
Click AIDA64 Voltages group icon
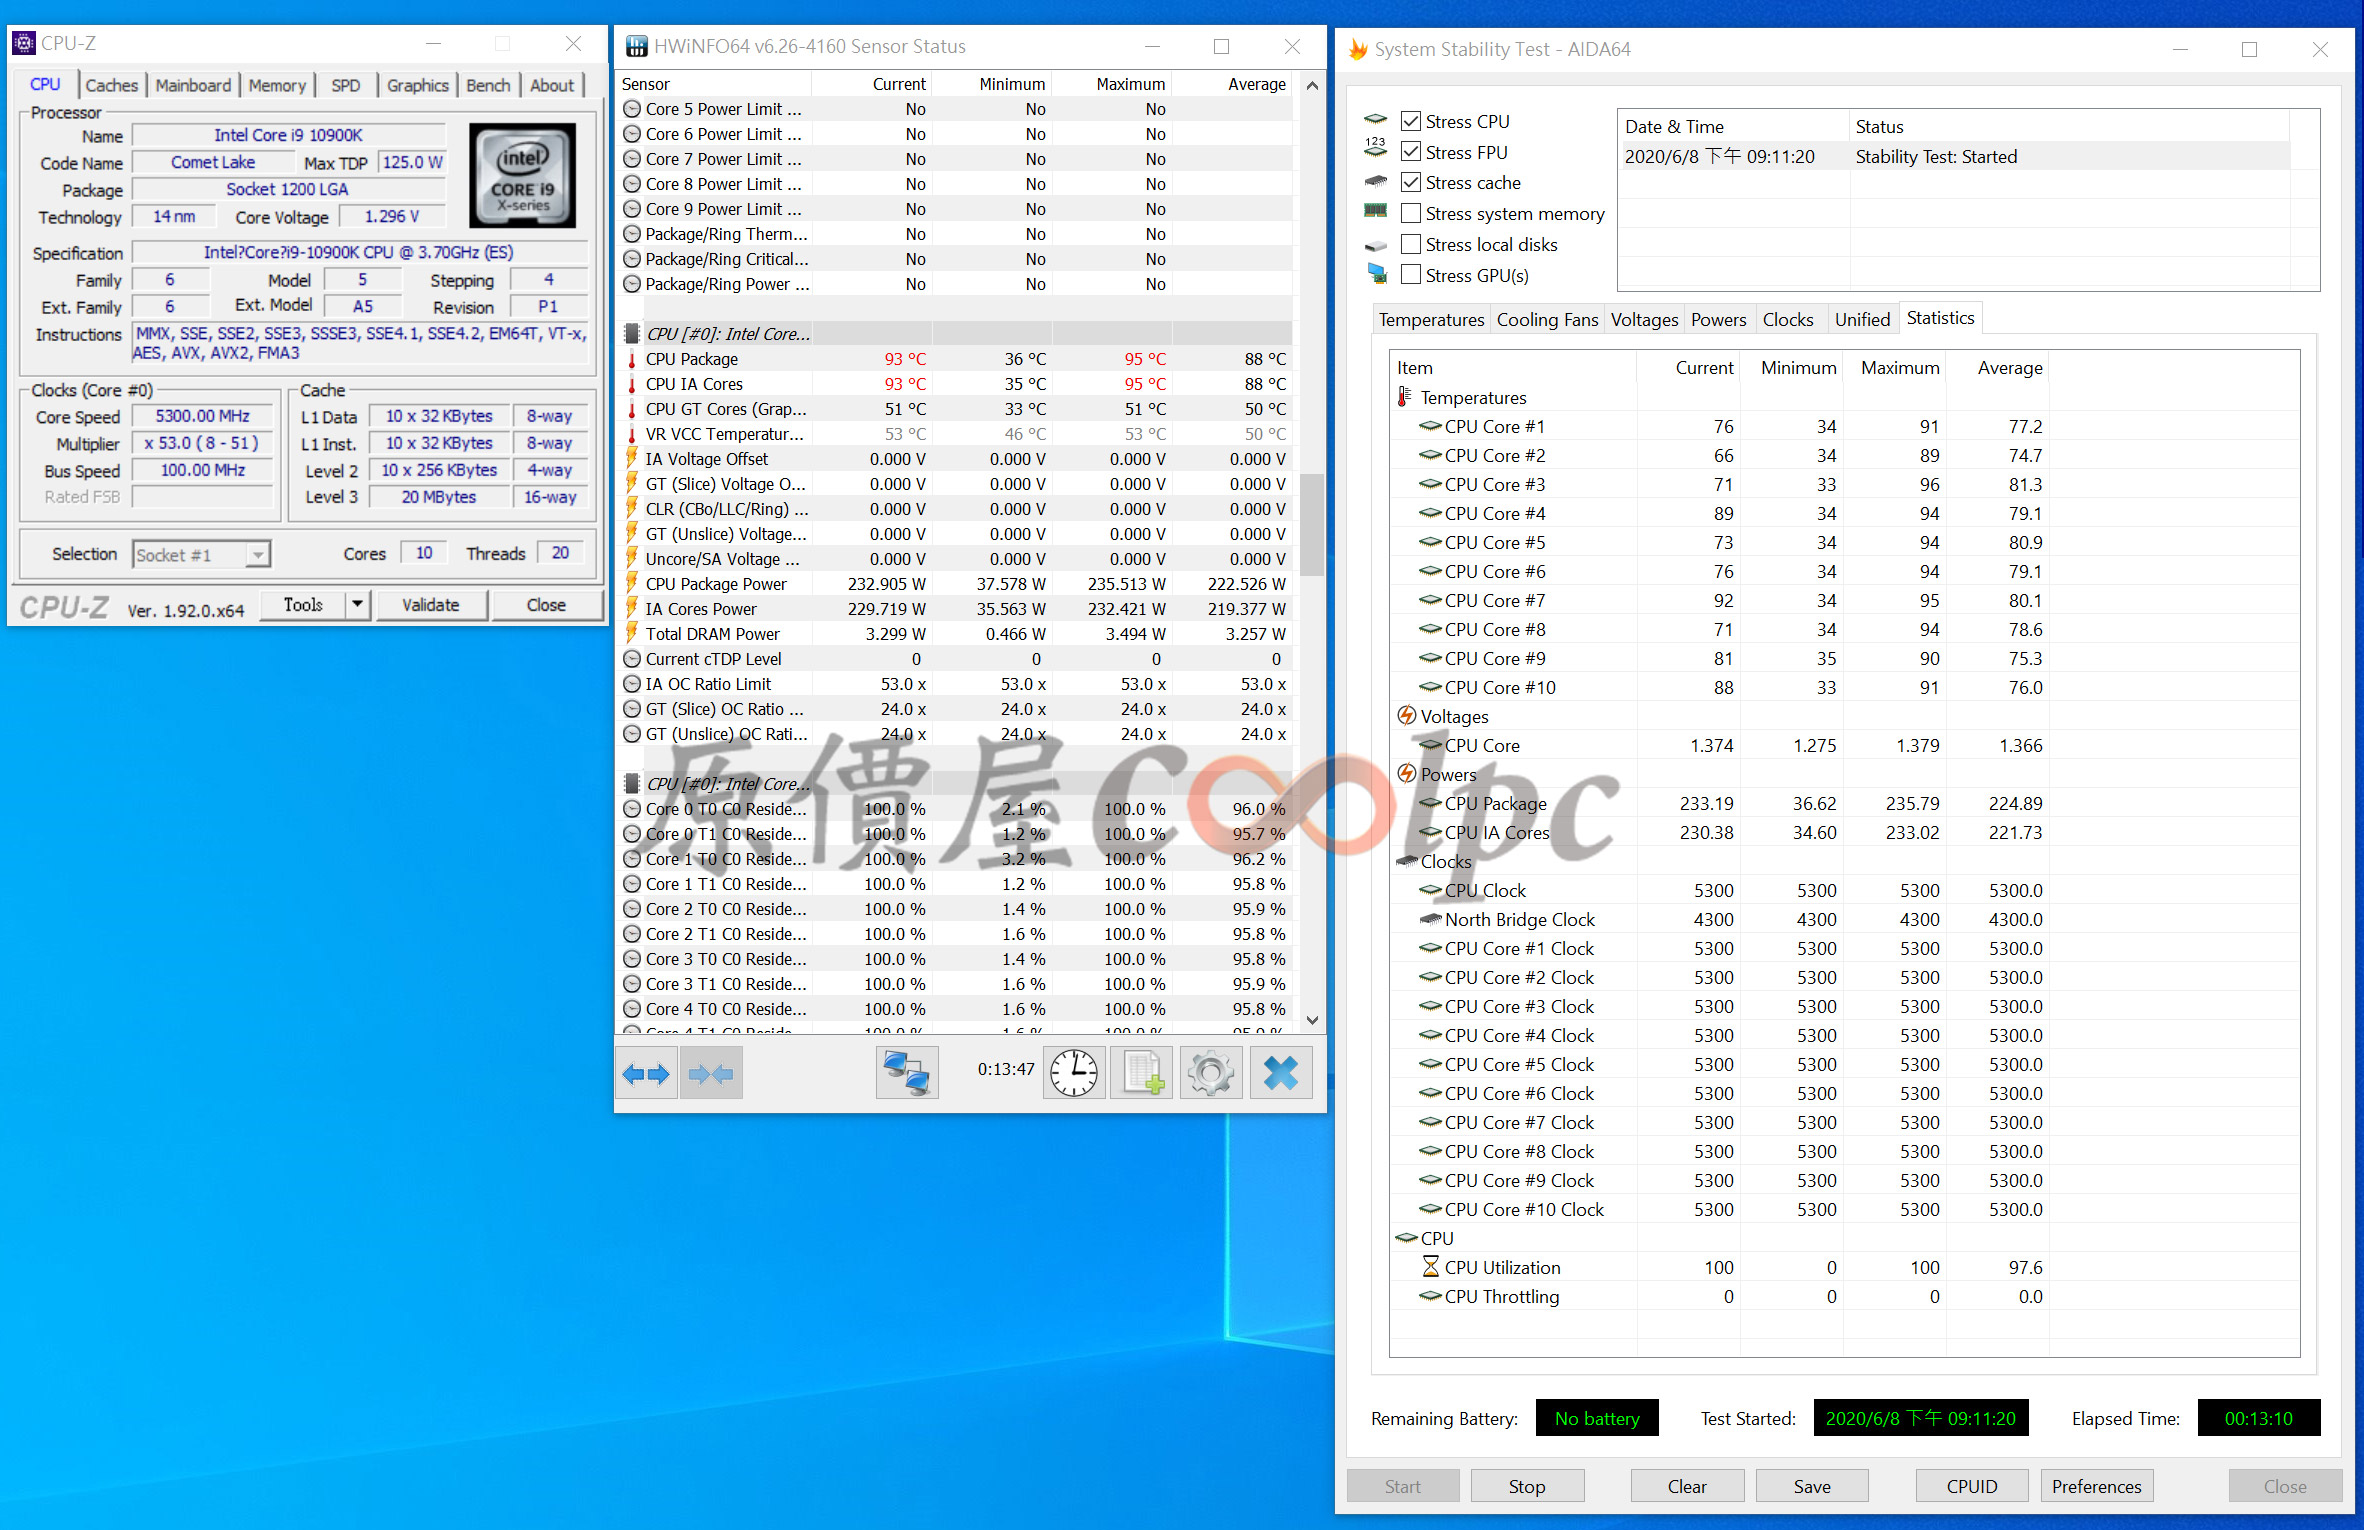(1406, 716)
